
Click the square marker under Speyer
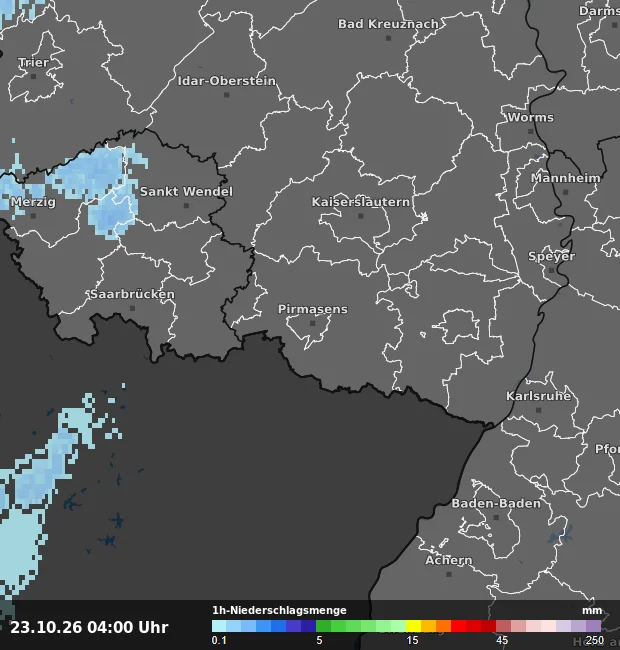551,271
